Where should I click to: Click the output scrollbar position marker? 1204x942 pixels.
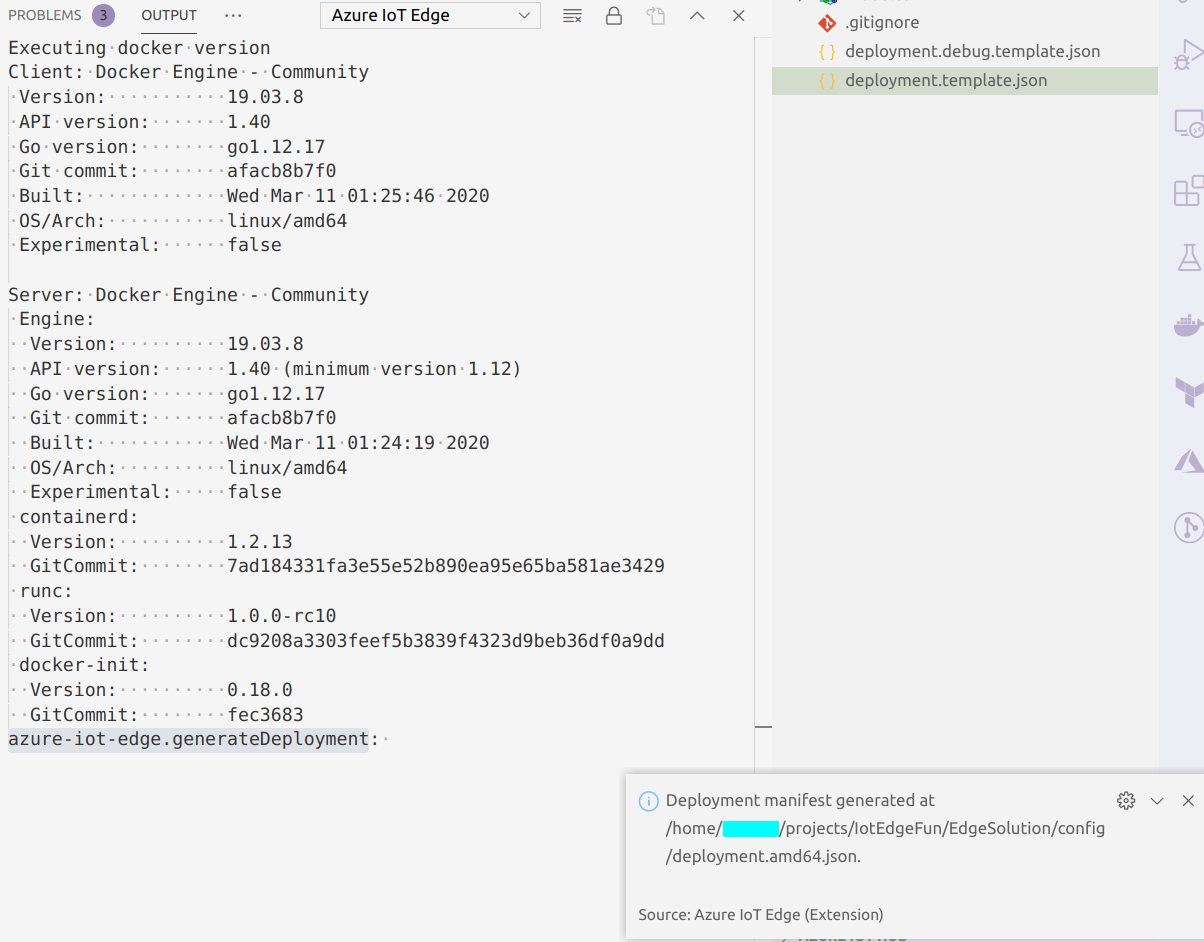coord(763,727)
